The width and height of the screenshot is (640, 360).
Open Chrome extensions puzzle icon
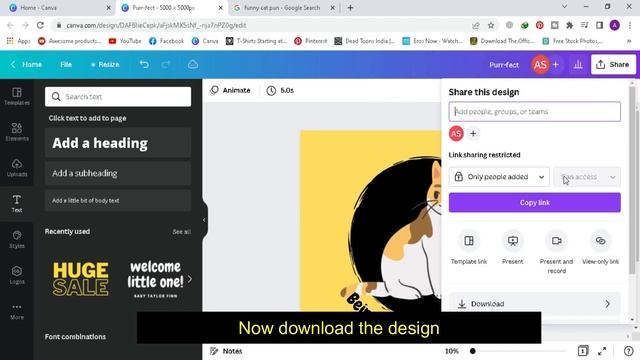(x=569, y=25)
